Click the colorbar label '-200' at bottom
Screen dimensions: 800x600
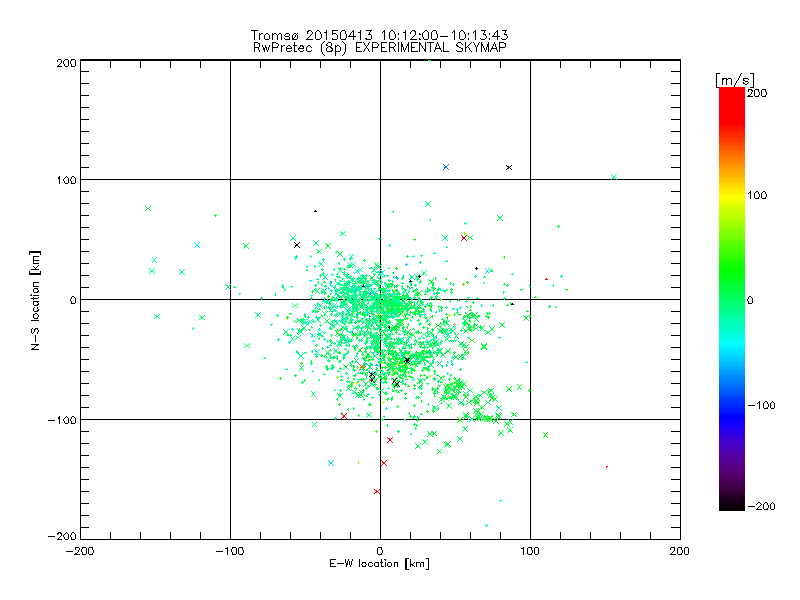(x=761, y=507)
